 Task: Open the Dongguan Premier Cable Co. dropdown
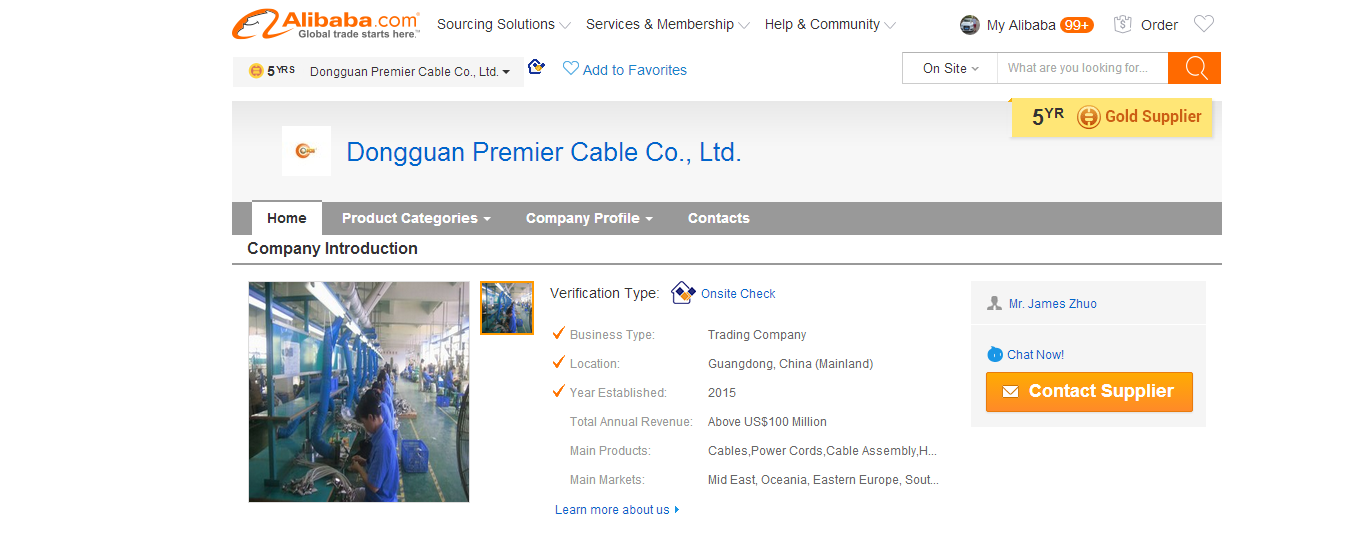(410, 72)
